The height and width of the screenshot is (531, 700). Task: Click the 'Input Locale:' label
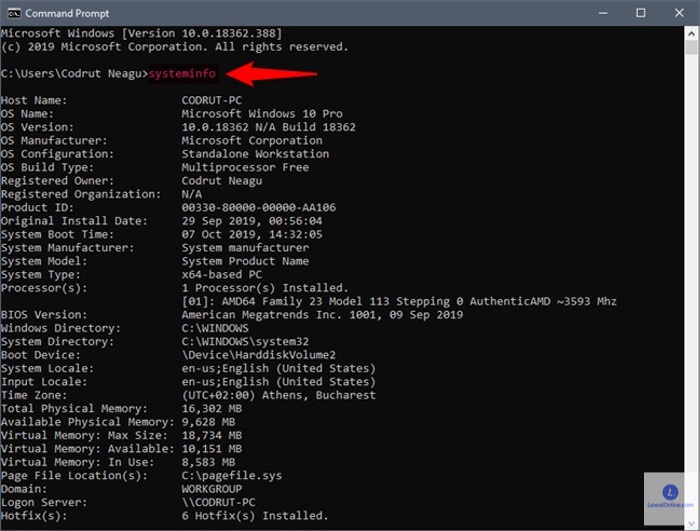tap(44, 381)
